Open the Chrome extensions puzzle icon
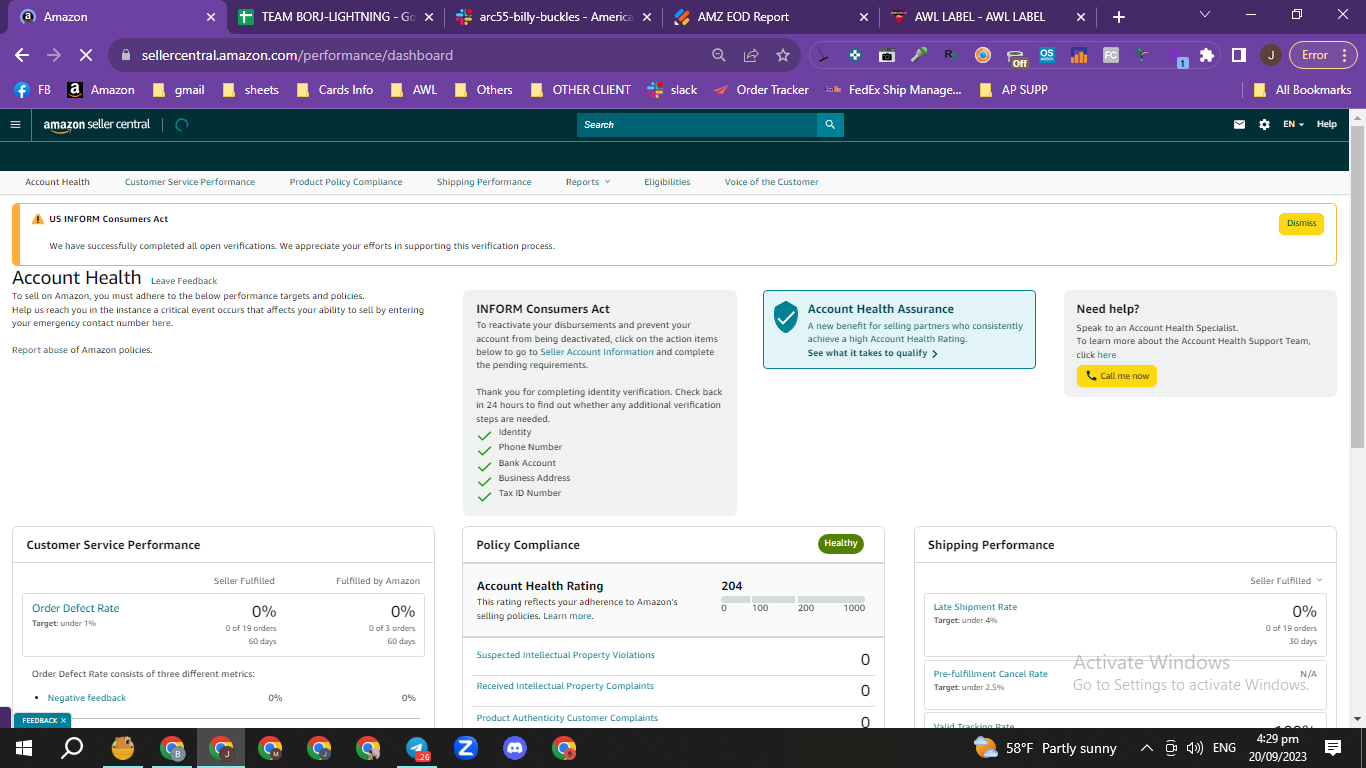Image resolution: width=1366 pixels, height=768 pixels. point(1207,55)
